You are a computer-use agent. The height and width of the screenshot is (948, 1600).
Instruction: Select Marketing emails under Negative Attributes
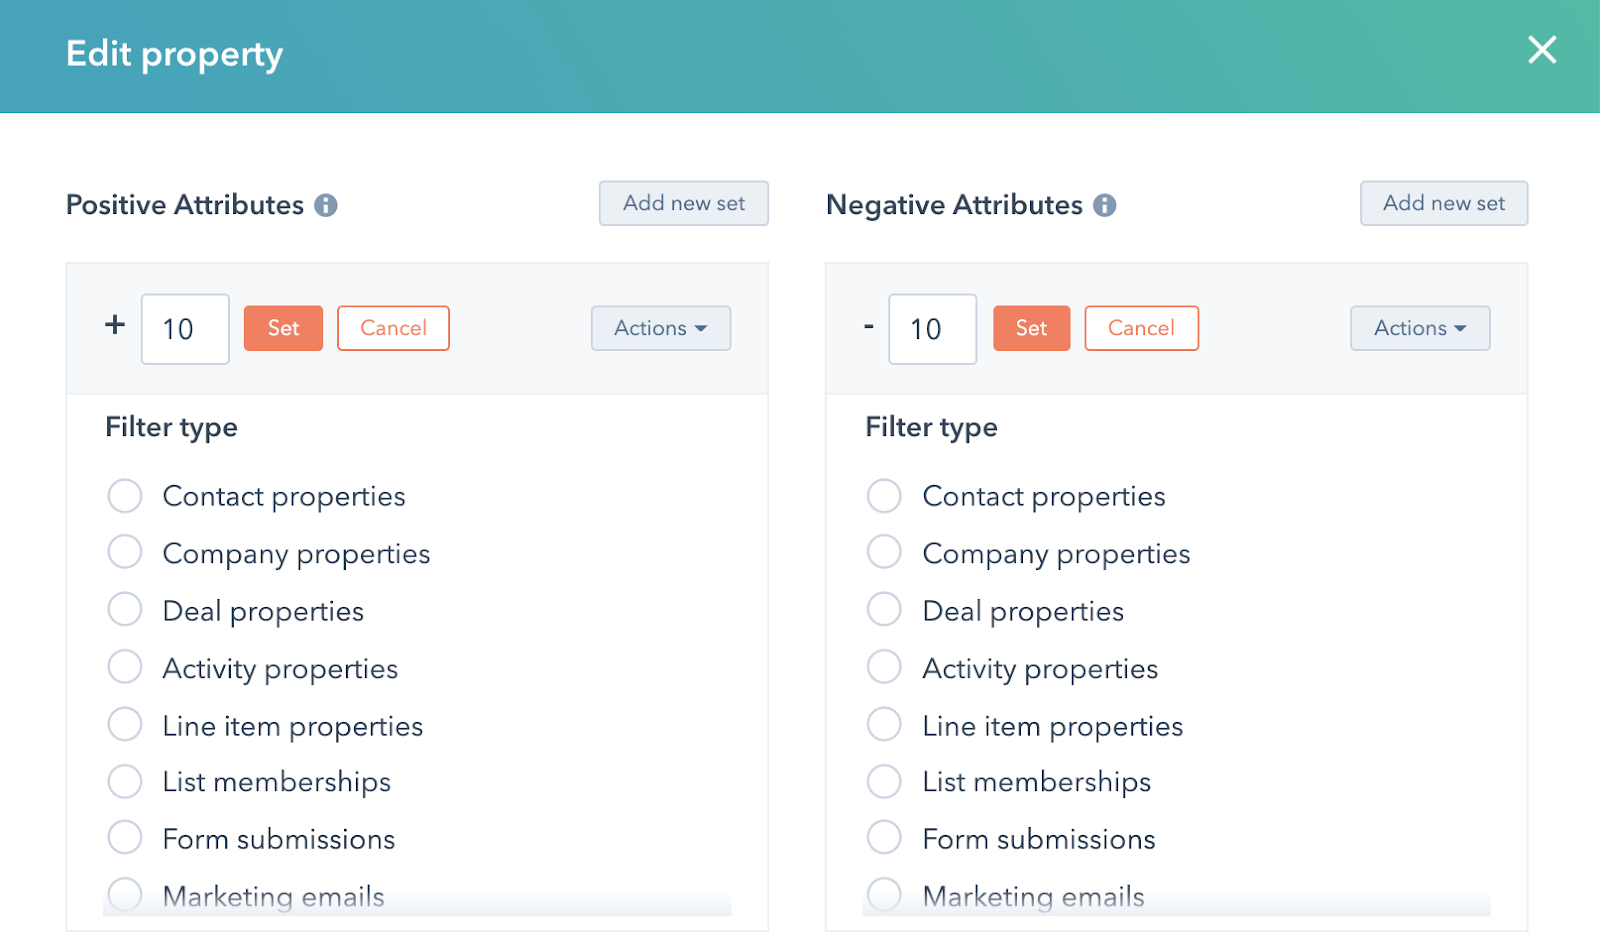pos(884,895)
